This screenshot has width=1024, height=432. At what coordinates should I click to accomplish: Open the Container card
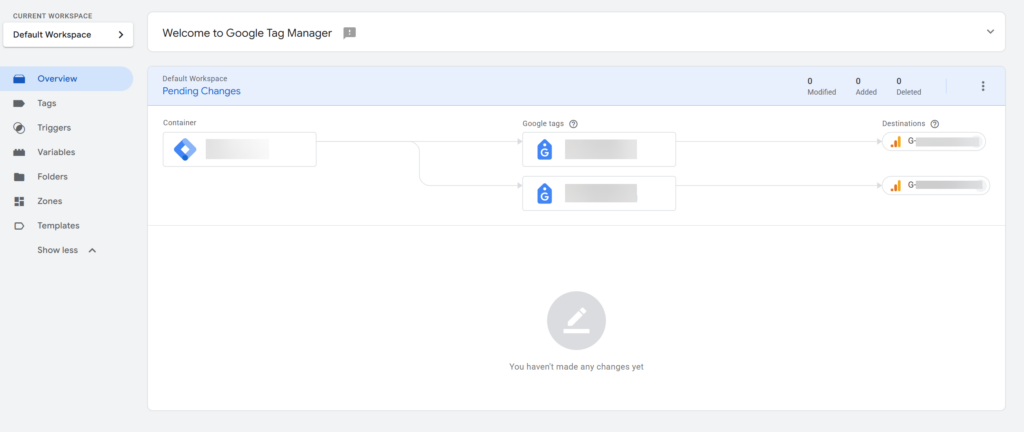(x=239, y=149)
